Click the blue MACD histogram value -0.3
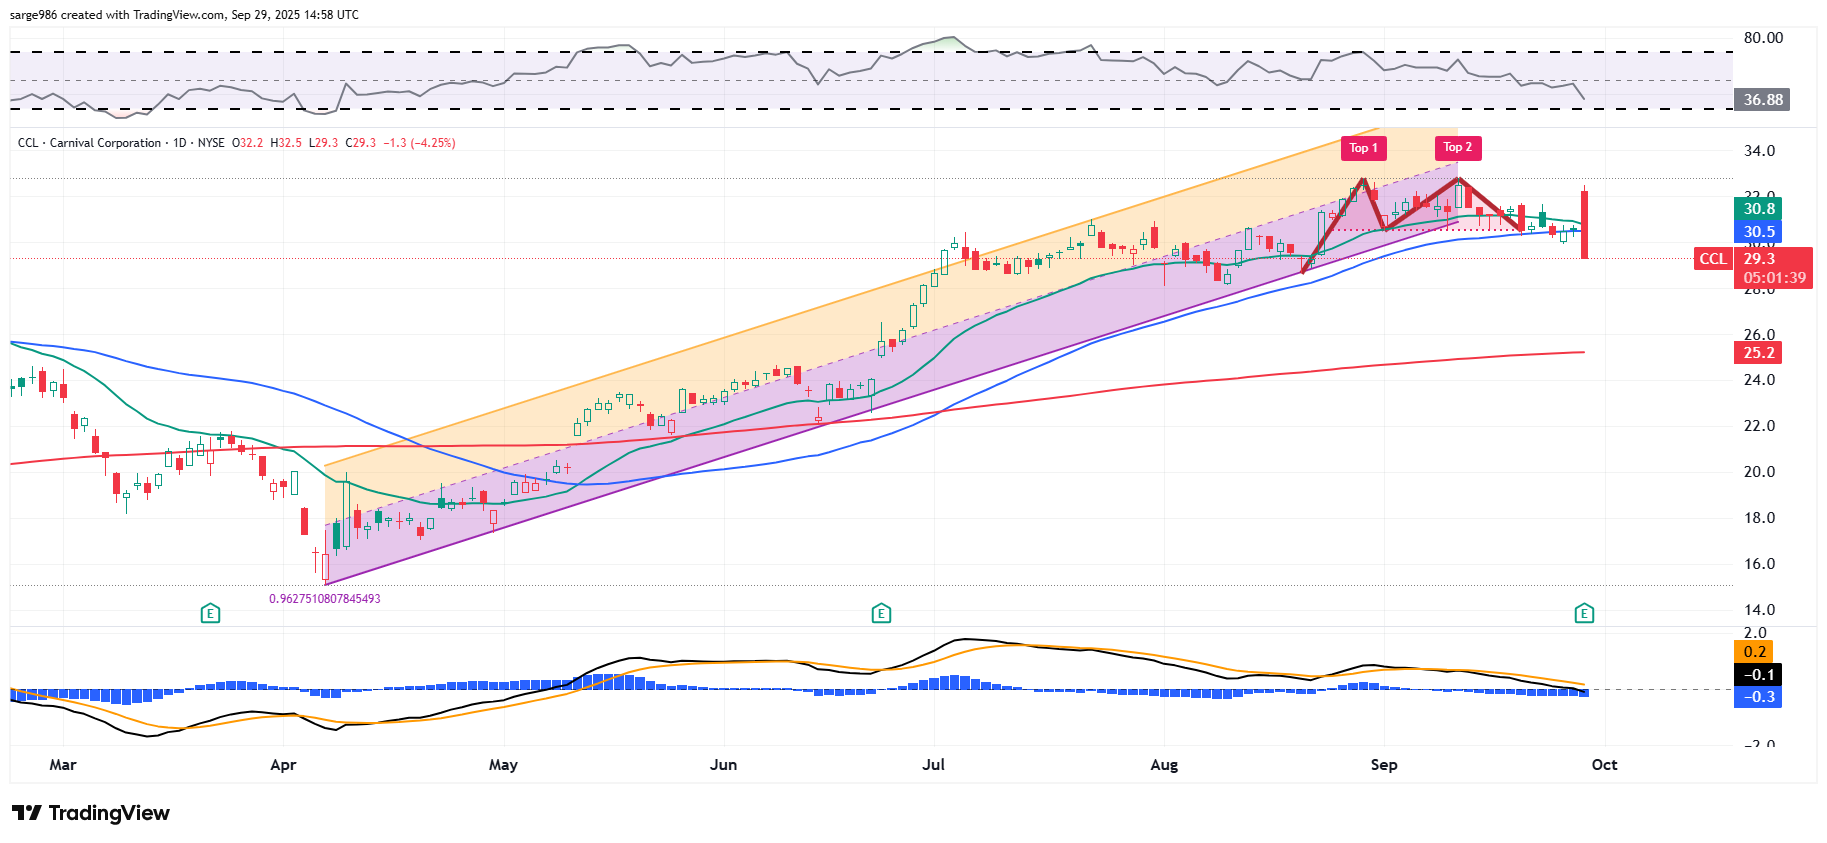1827x843 pixels. click(1759, 697)
